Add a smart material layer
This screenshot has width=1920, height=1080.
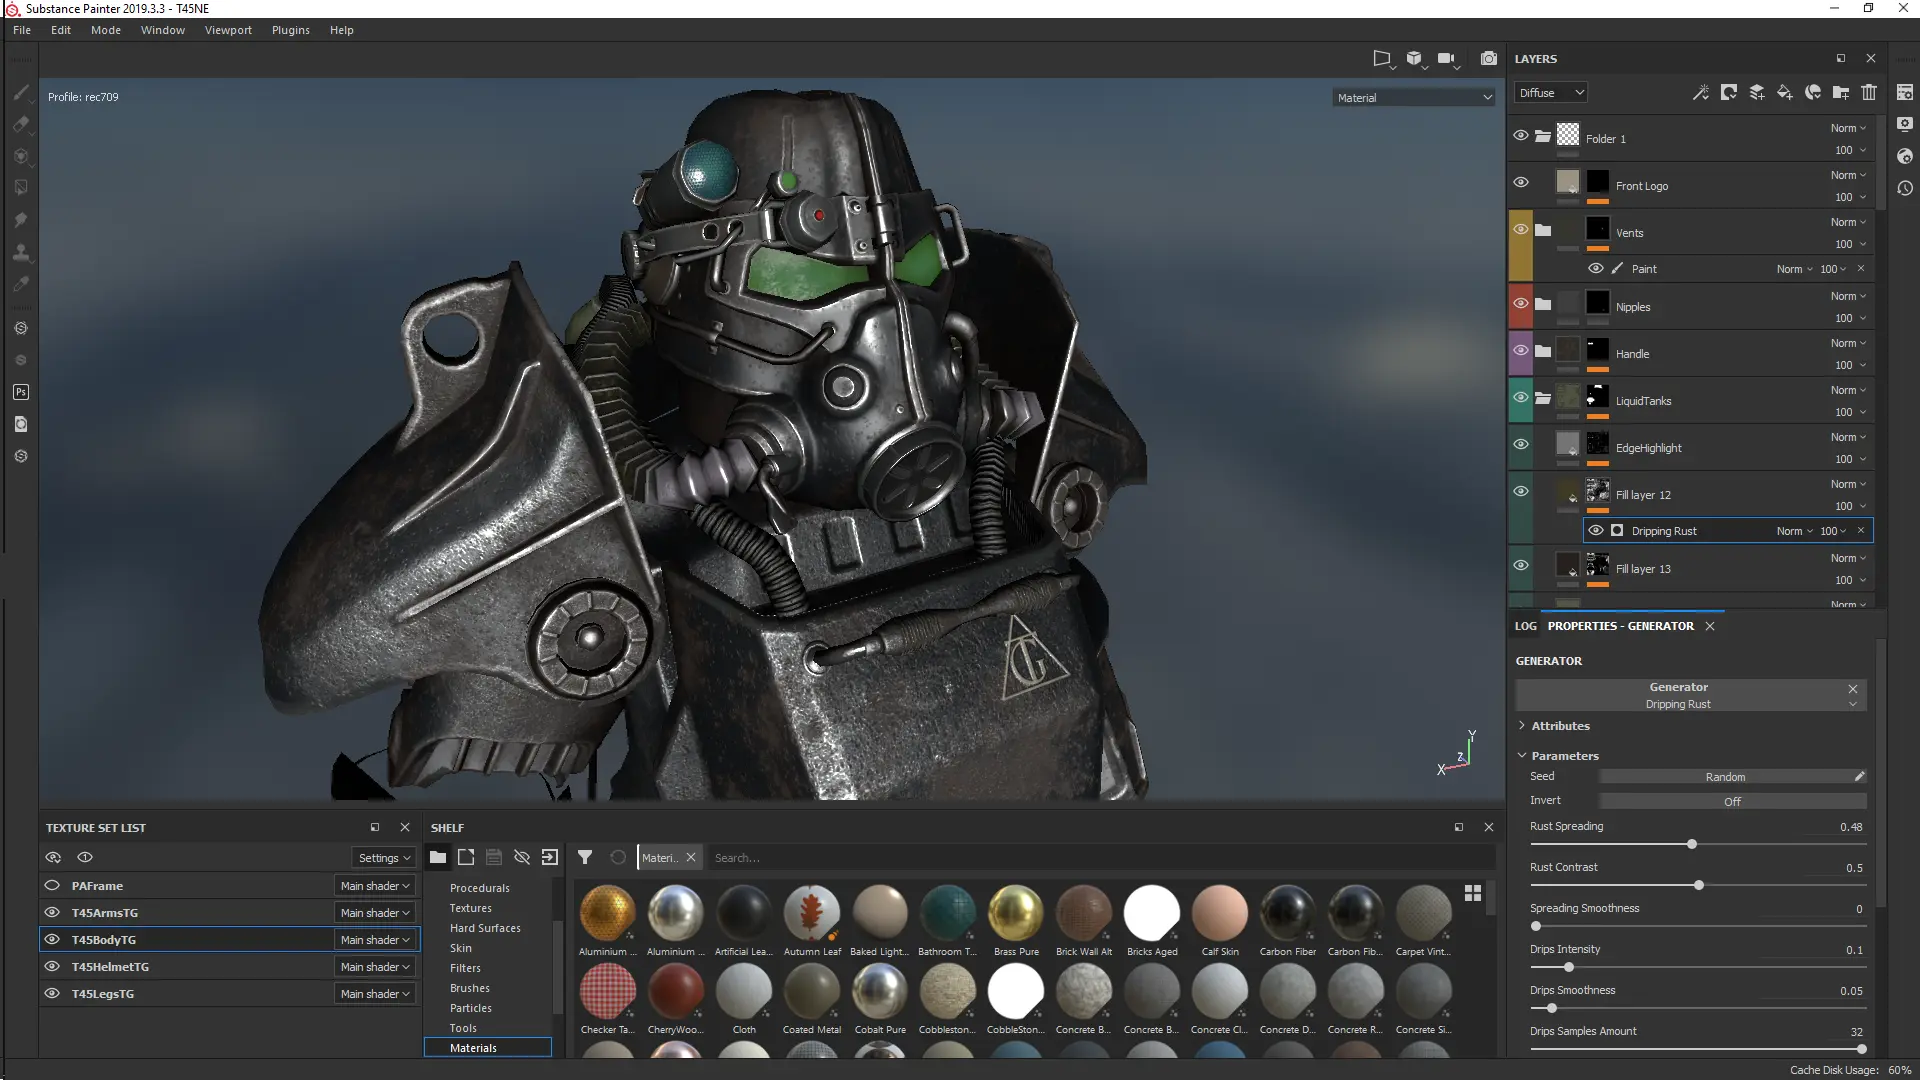[1813, 93]
